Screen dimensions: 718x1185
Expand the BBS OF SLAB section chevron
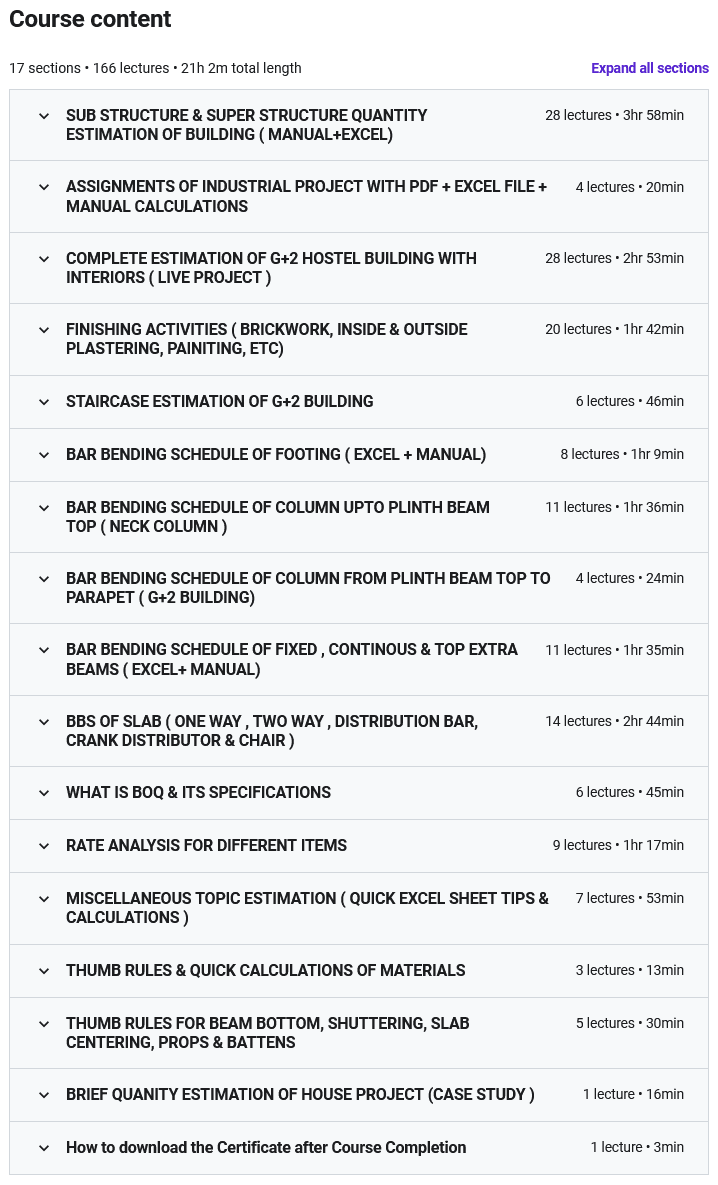click(x=44, y=721)
